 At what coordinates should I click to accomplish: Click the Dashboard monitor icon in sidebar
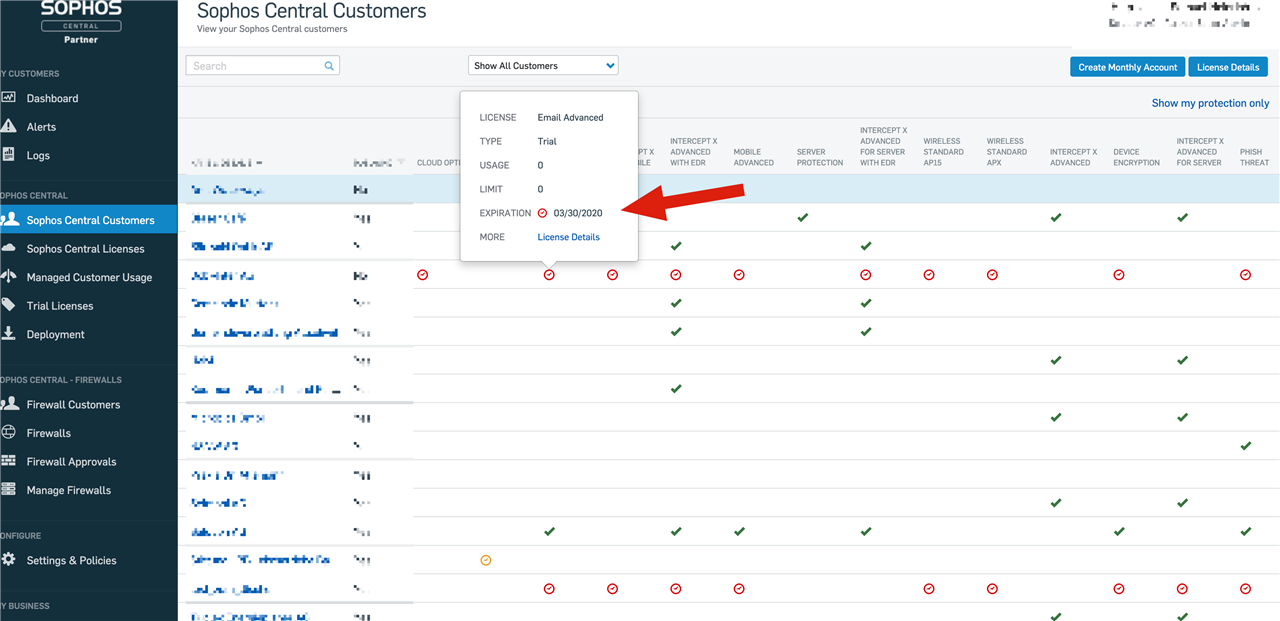point(9,98)
